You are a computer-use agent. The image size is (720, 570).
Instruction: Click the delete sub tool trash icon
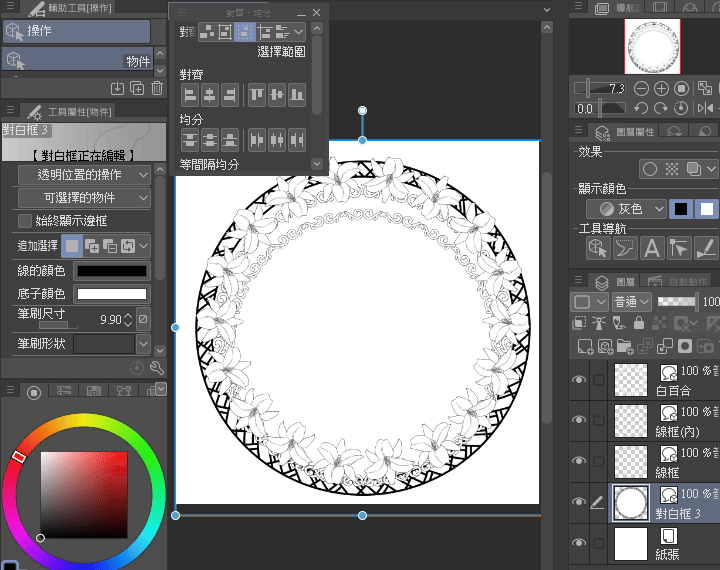pos(157,88)
